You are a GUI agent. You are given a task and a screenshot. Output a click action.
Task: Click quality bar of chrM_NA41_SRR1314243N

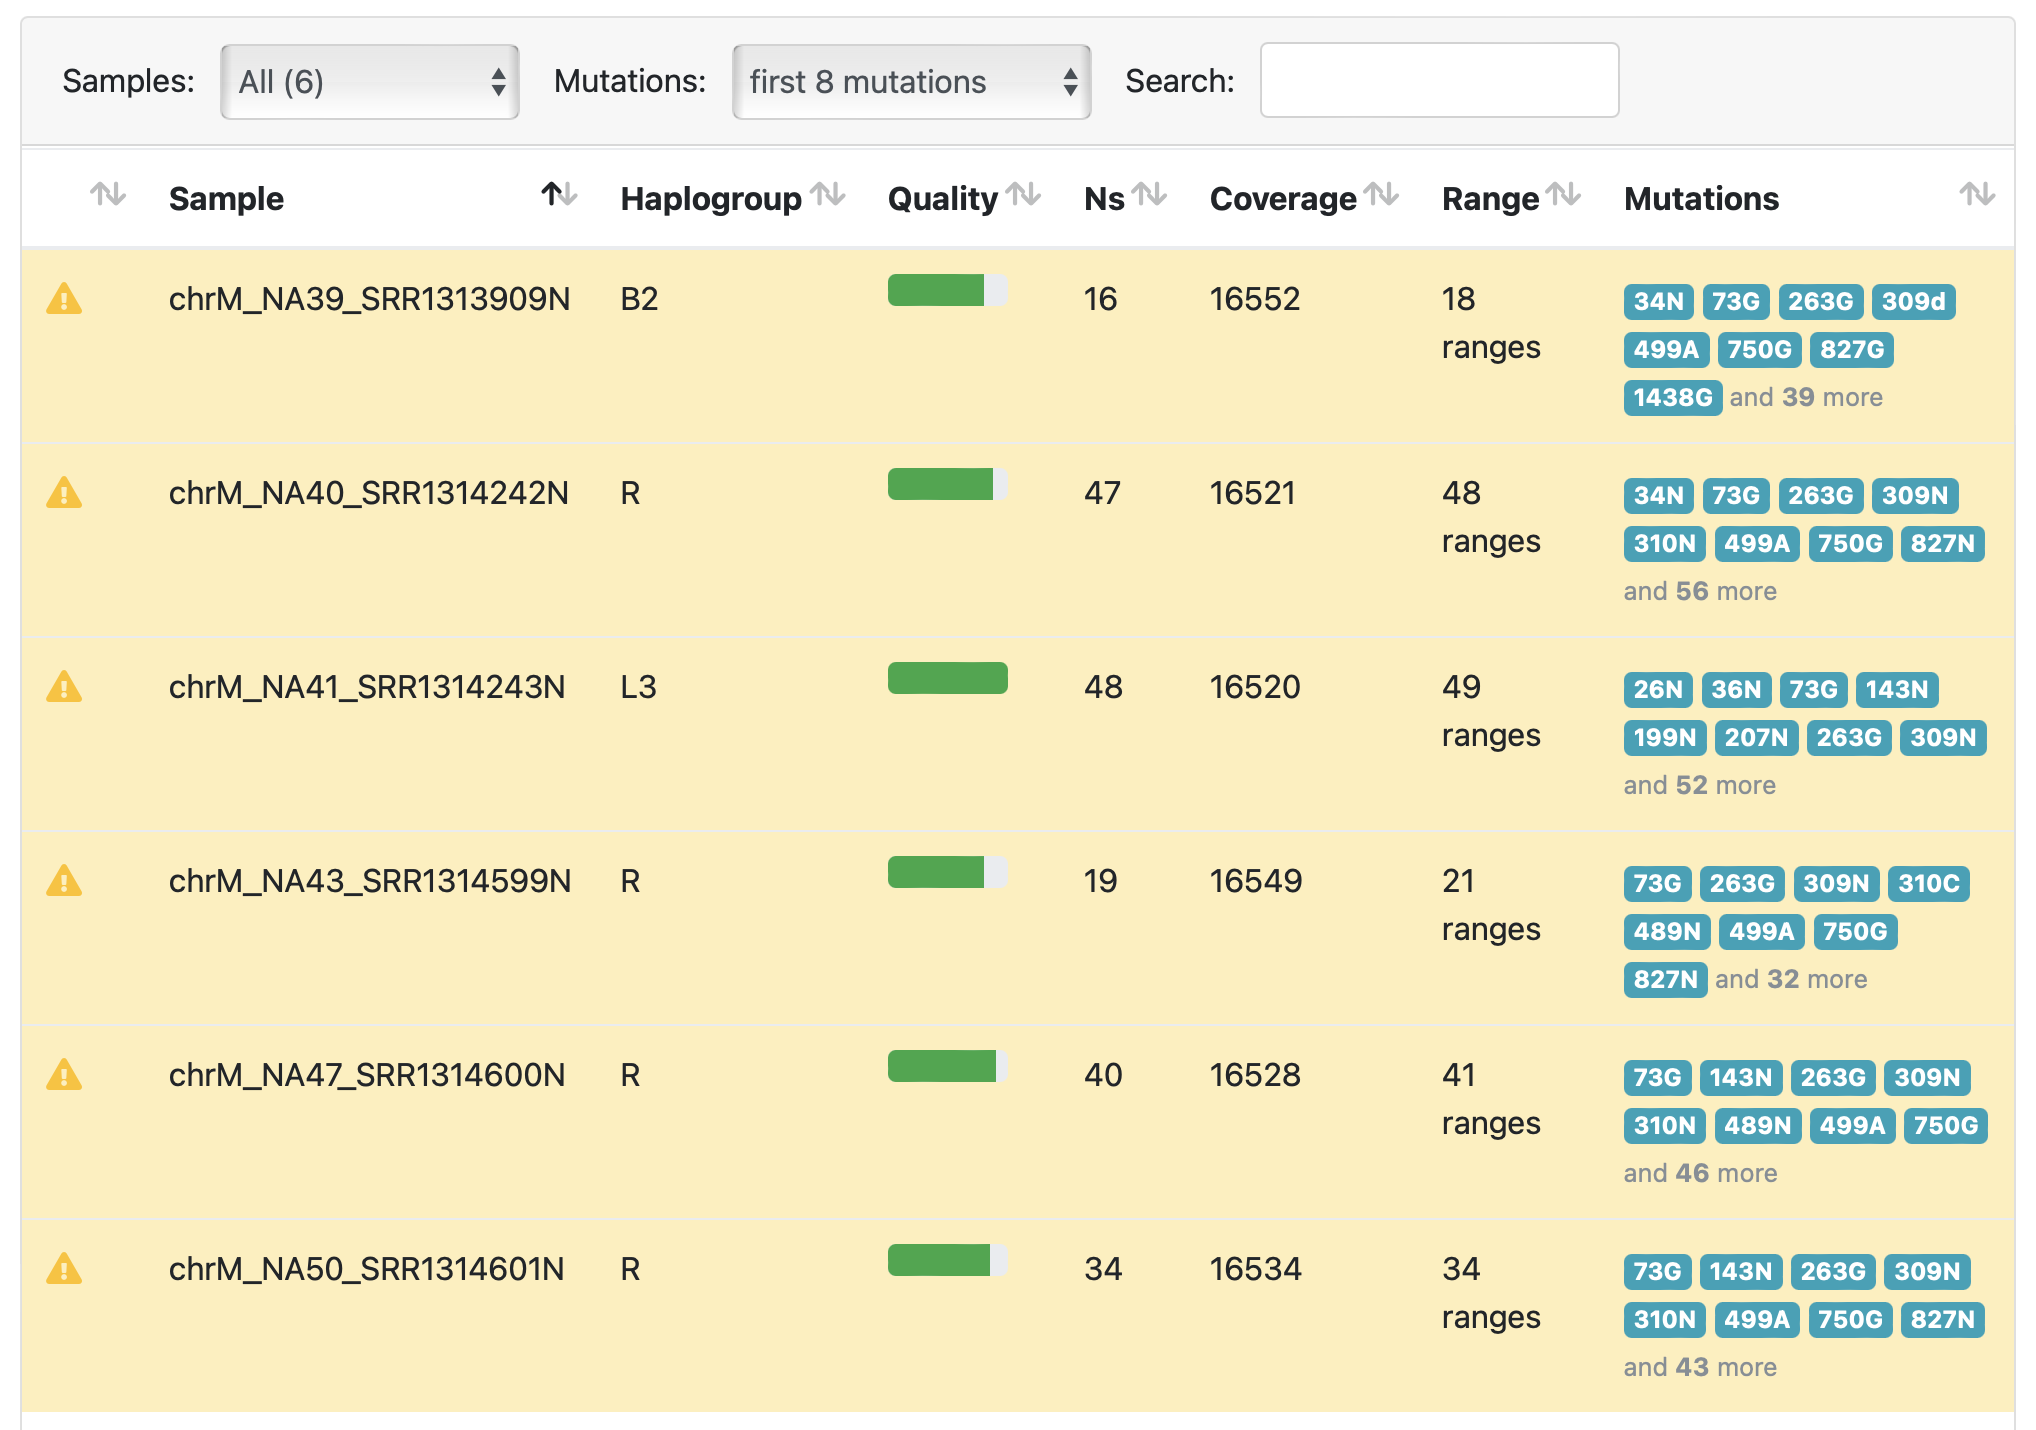click(947, 678)
